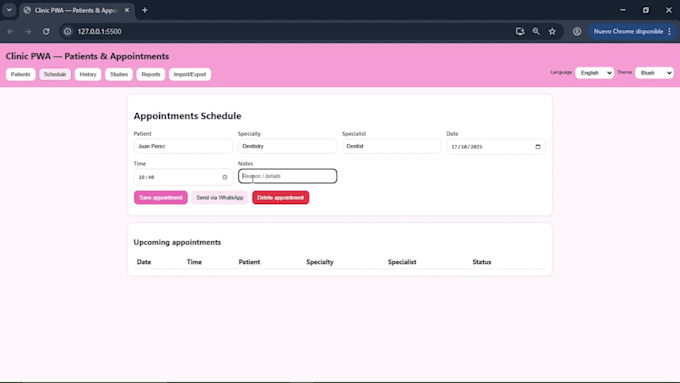680x383 pixels.
Task: Open the Studies tab
Action: click(119, 74)
